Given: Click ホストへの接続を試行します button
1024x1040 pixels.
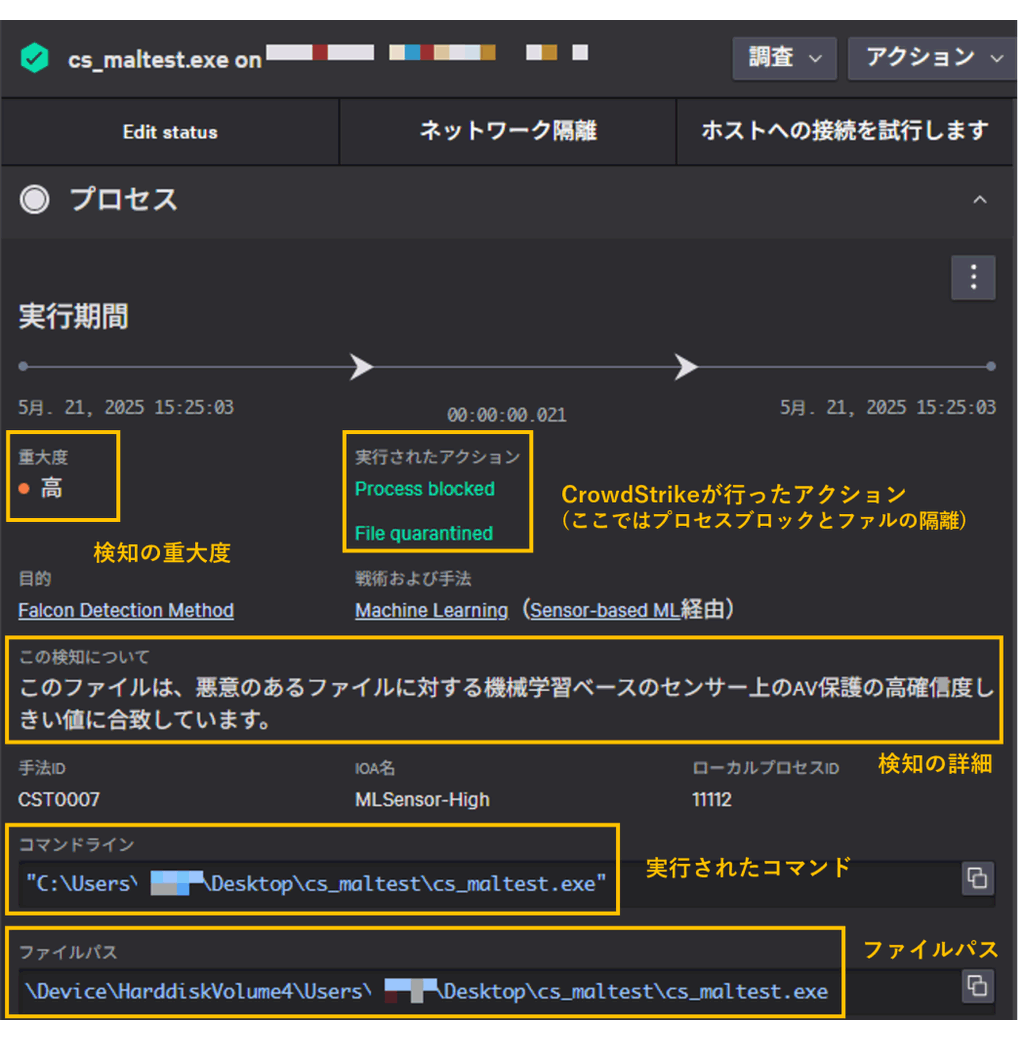Looking at the screenshot, I should pos(846,132).
